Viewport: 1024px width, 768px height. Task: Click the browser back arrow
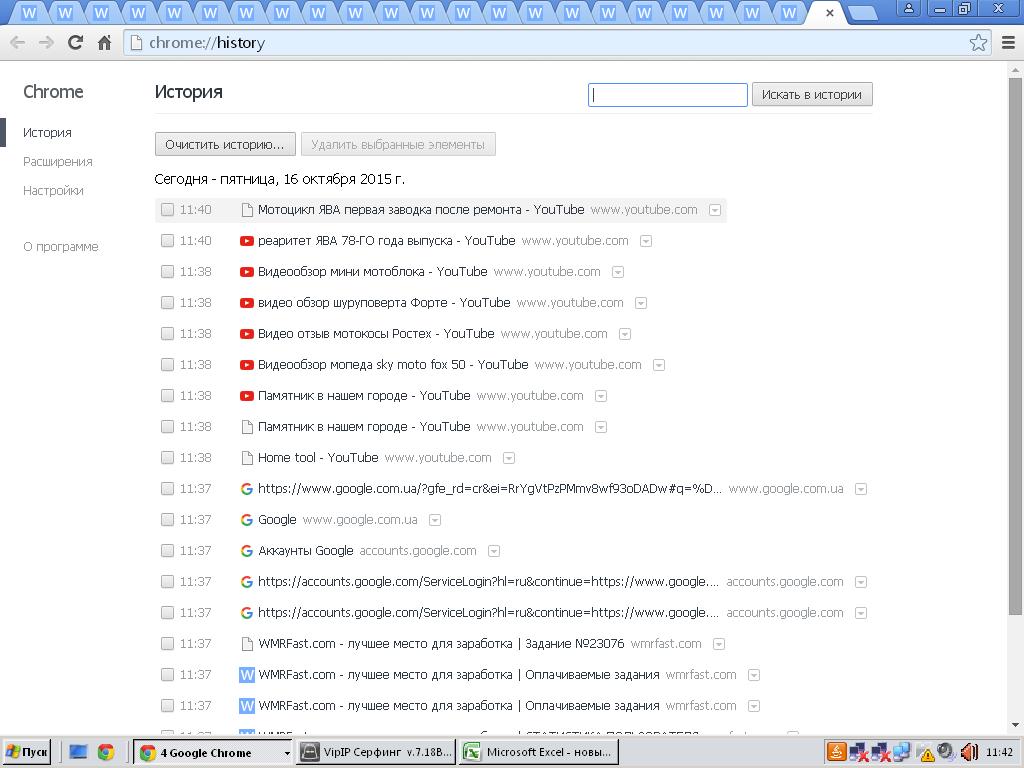pos(18,43)
